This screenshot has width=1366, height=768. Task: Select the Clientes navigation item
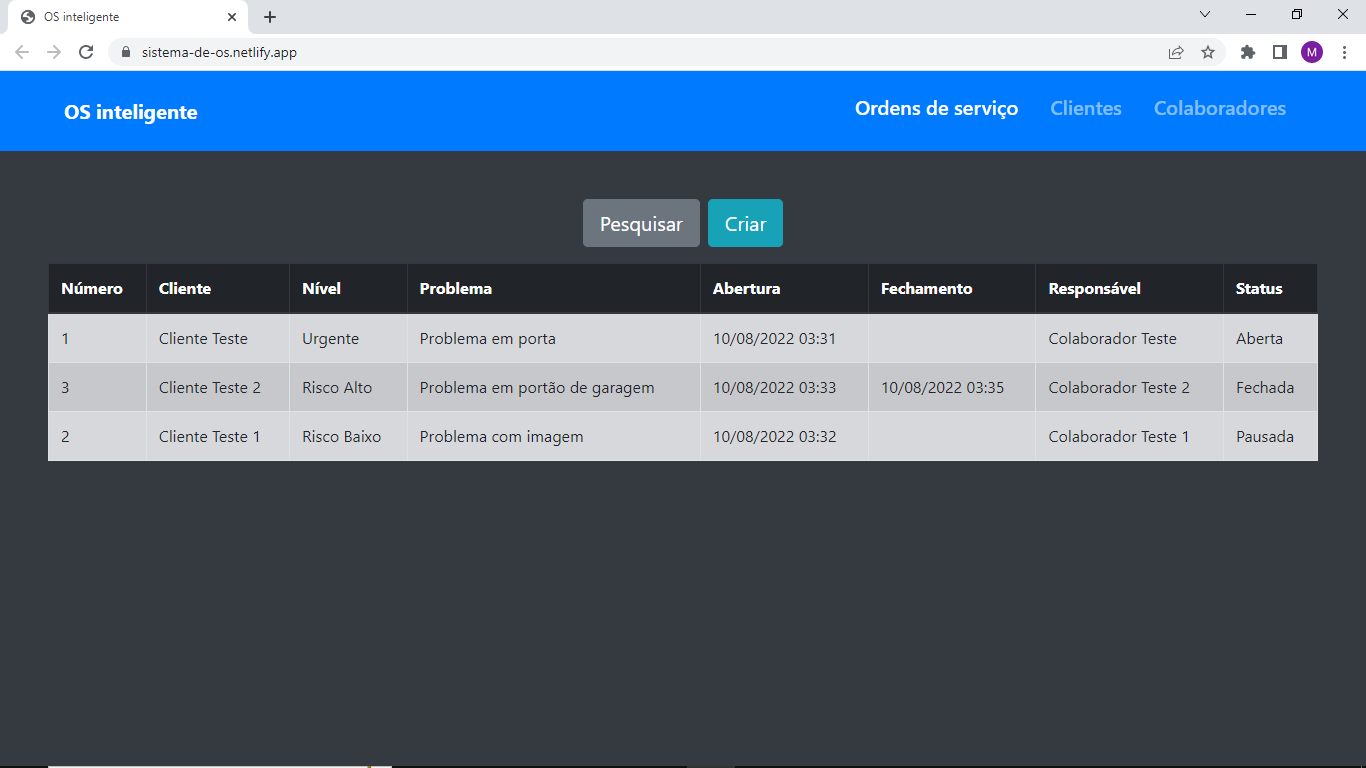click(x=1086, y=109)
